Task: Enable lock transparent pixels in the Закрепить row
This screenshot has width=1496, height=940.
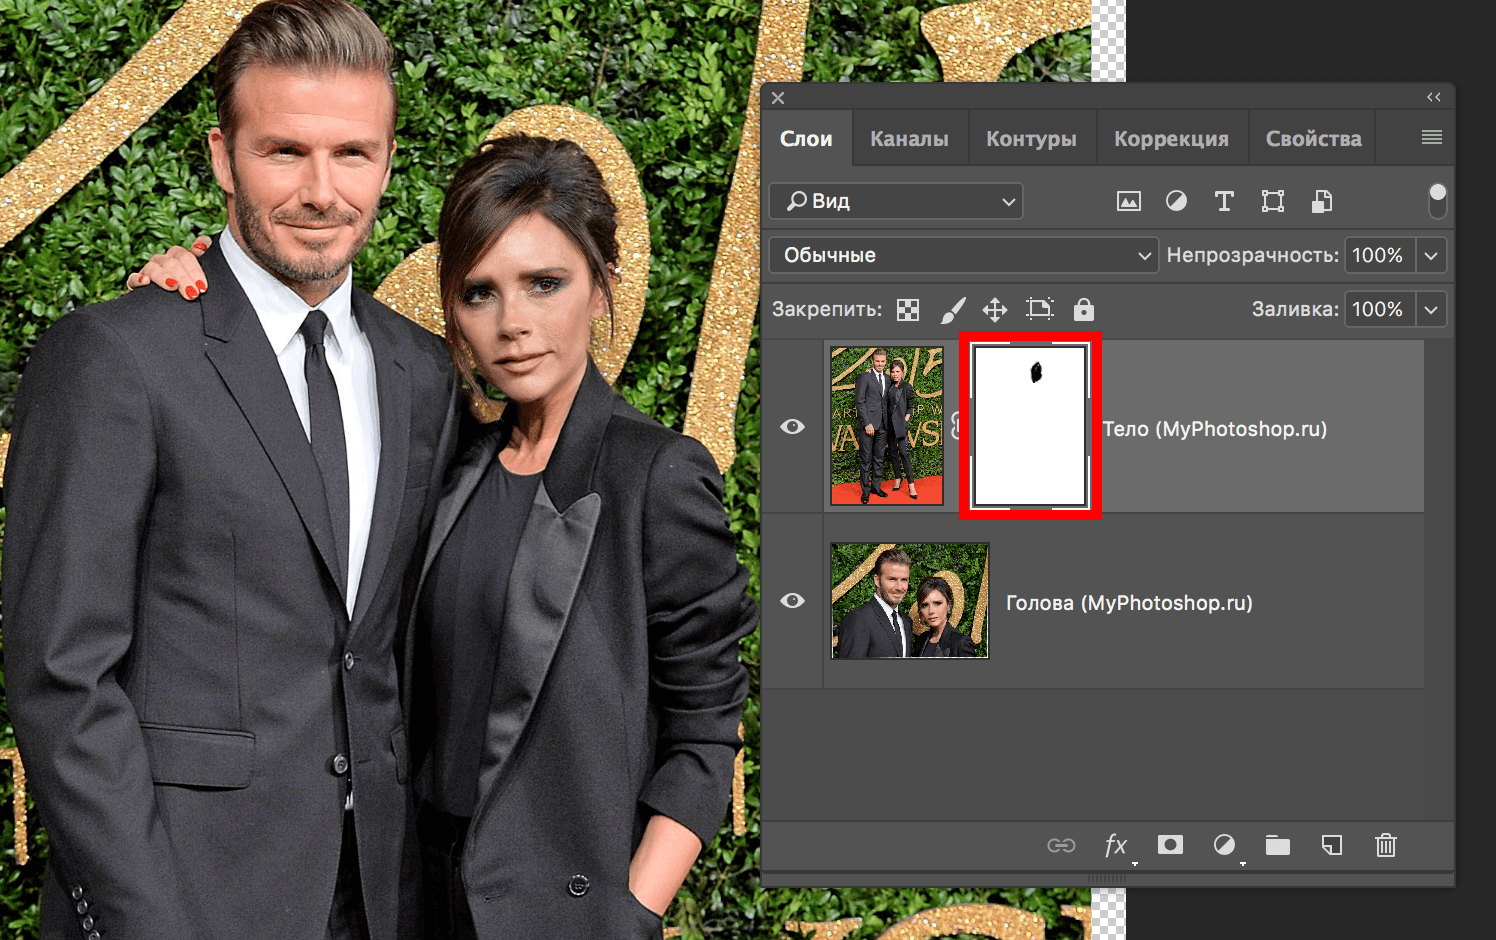Action: point(906,309)
